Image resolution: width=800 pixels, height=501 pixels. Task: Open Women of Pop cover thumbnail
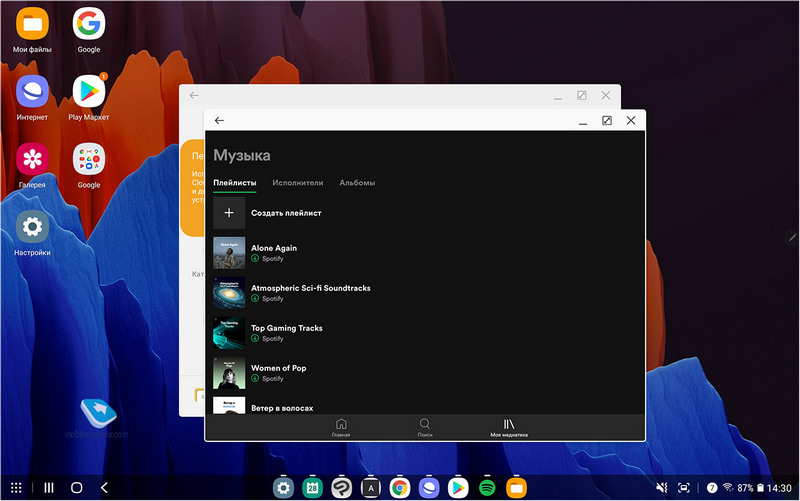[229, 373]
